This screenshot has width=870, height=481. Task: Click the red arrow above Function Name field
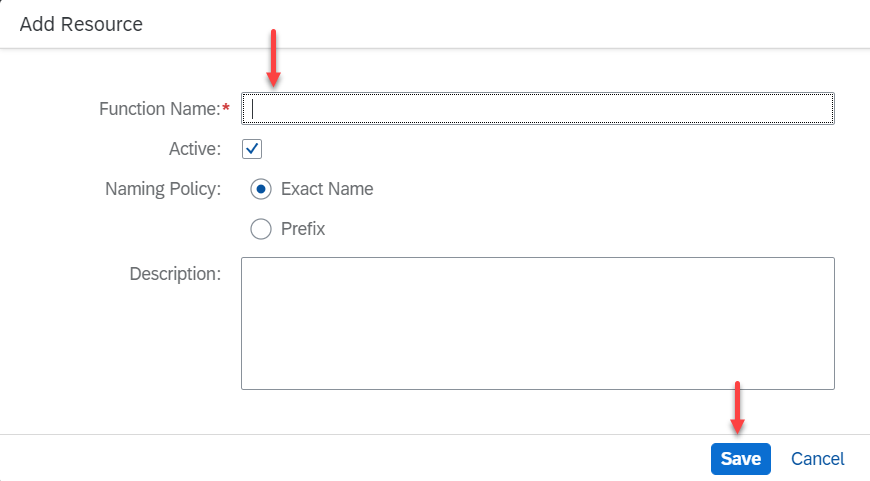coord(274,57)
